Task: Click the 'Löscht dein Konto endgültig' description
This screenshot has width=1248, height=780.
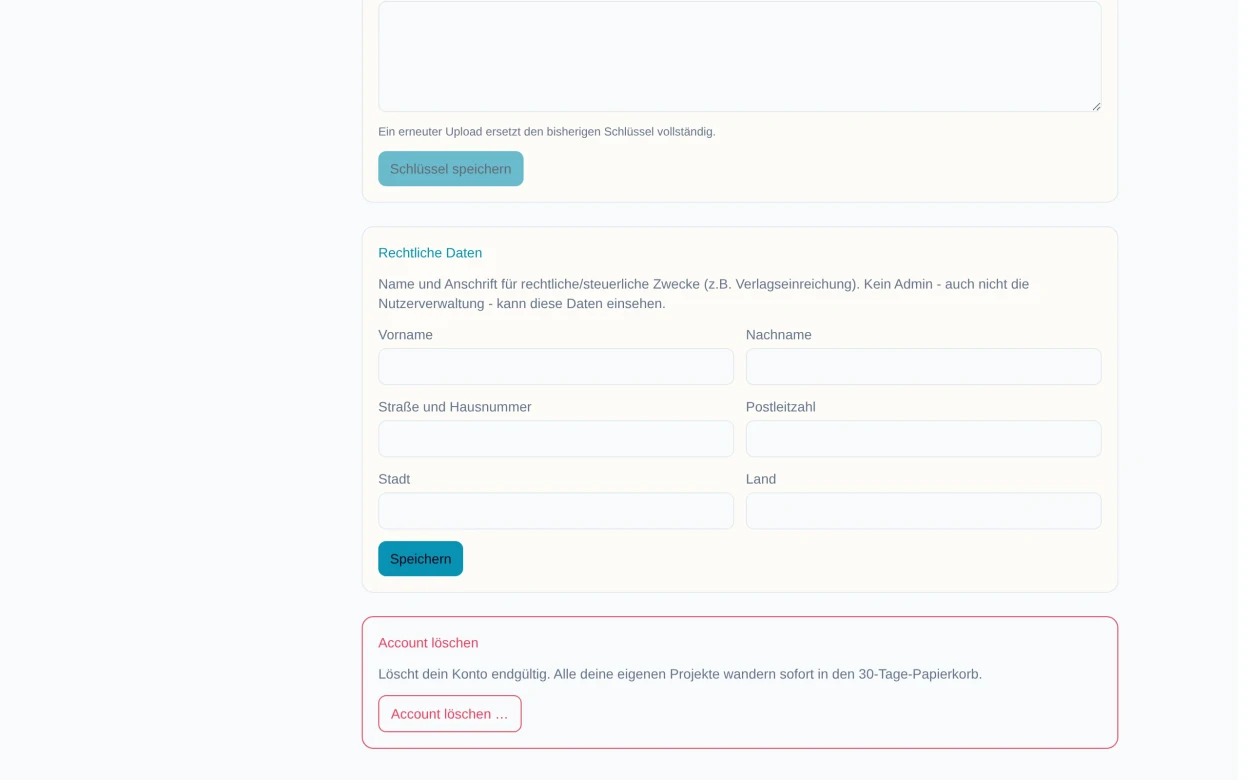Action: coord(680,674)
